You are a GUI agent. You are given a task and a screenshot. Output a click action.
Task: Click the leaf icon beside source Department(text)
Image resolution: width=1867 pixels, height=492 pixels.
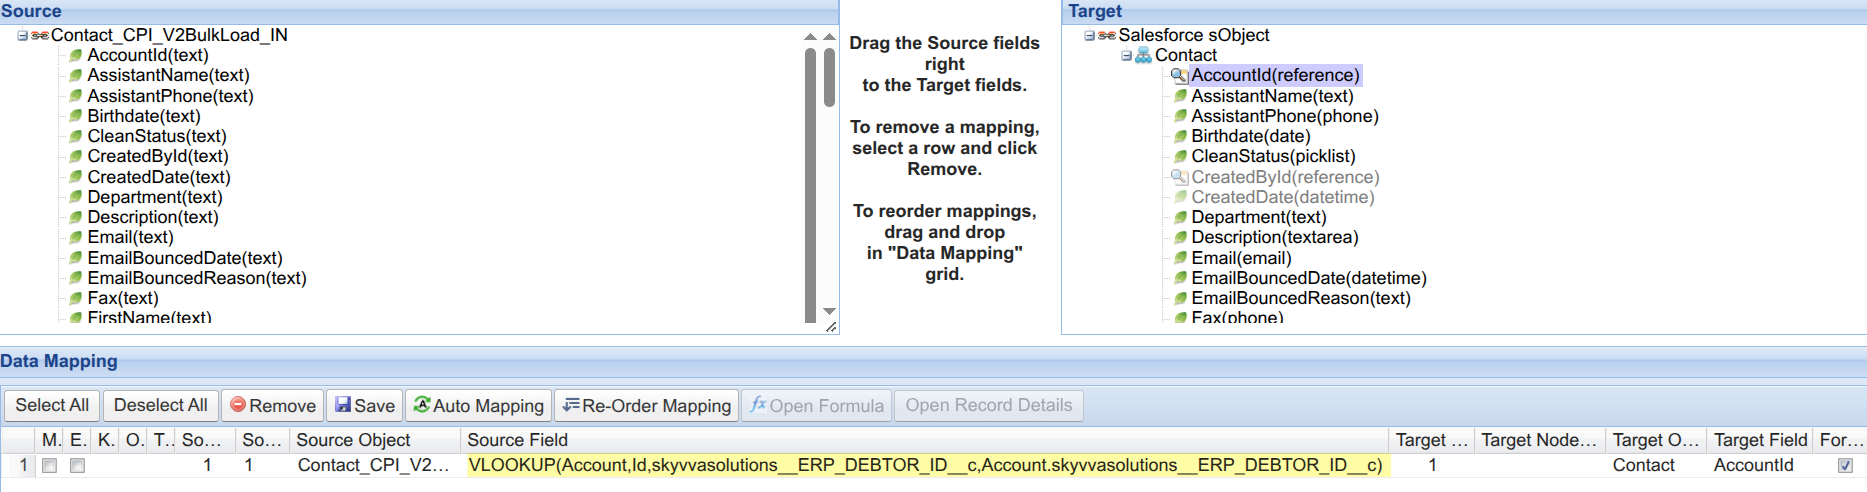(x=76, y=197)
